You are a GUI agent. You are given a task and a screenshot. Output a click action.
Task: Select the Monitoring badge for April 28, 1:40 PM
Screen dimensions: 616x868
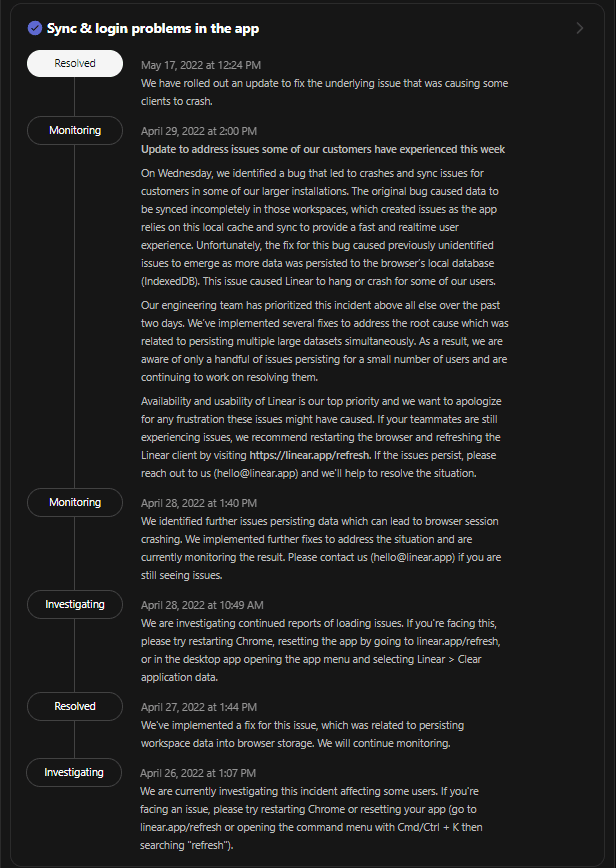click(x=75, y=503)
